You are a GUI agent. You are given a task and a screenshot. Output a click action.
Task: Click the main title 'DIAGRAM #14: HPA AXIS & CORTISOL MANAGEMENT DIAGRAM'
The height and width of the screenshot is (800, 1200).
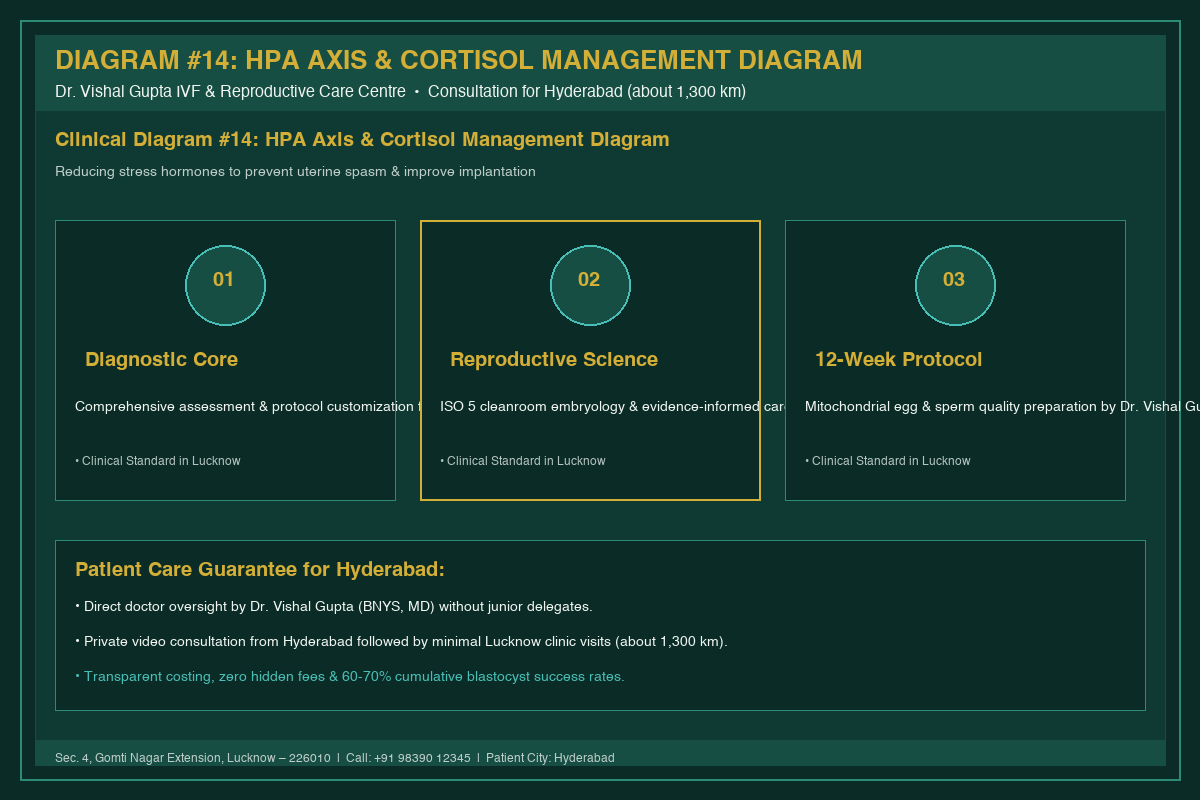point(458,60)
